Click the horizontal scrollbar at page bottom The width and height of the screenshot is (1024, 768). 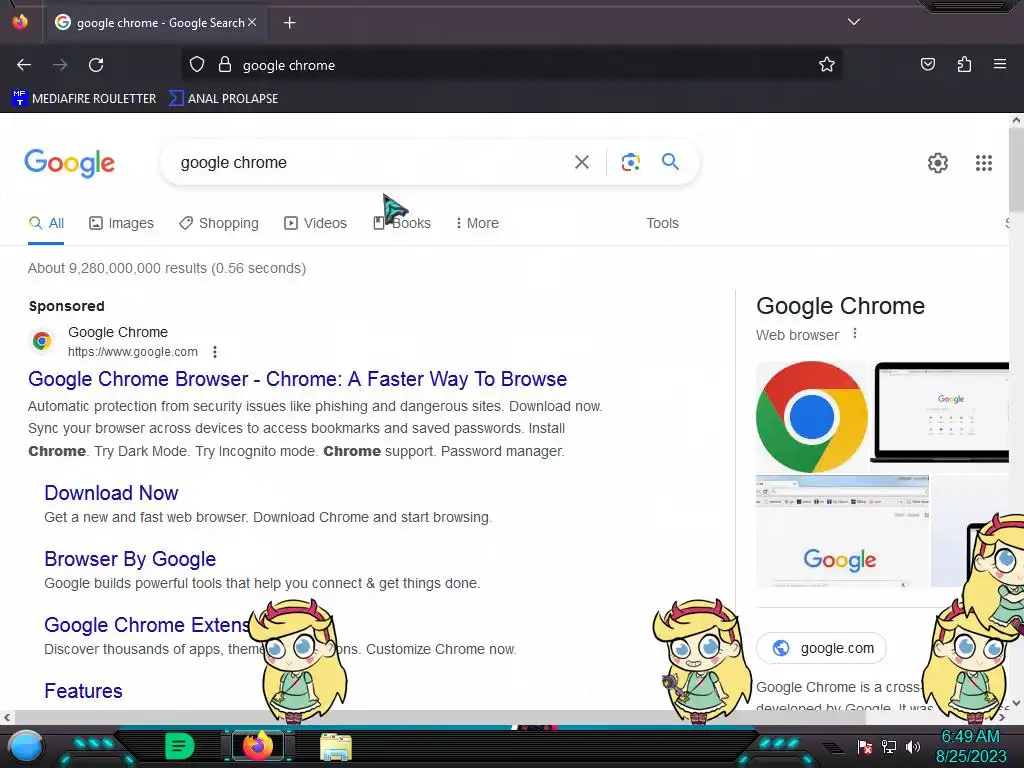pyautogui.click(x=440, y=718)
